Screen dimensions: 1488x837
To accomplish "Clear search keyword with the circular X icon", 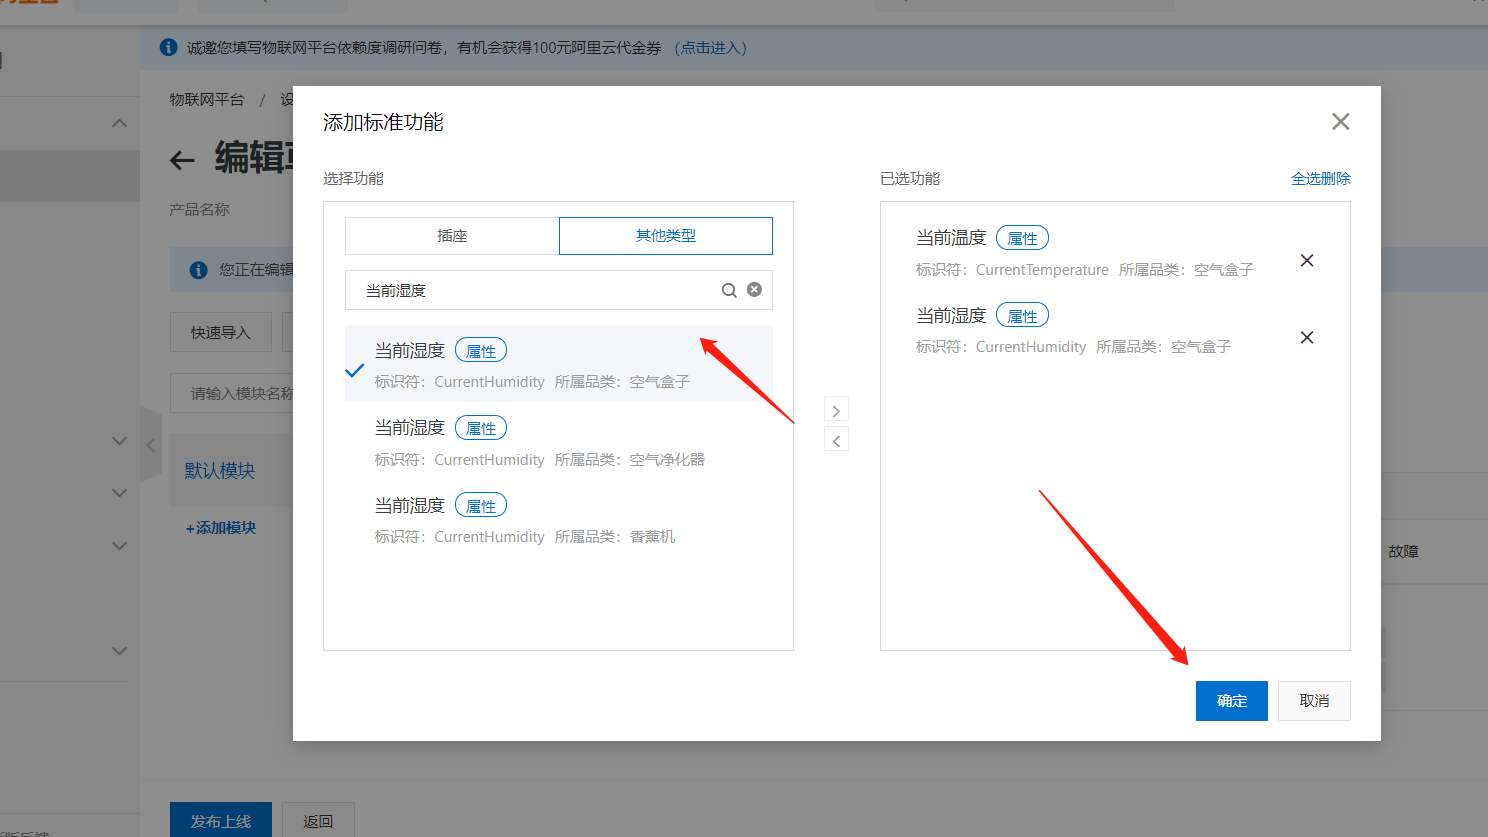I will tap(754, 288).
